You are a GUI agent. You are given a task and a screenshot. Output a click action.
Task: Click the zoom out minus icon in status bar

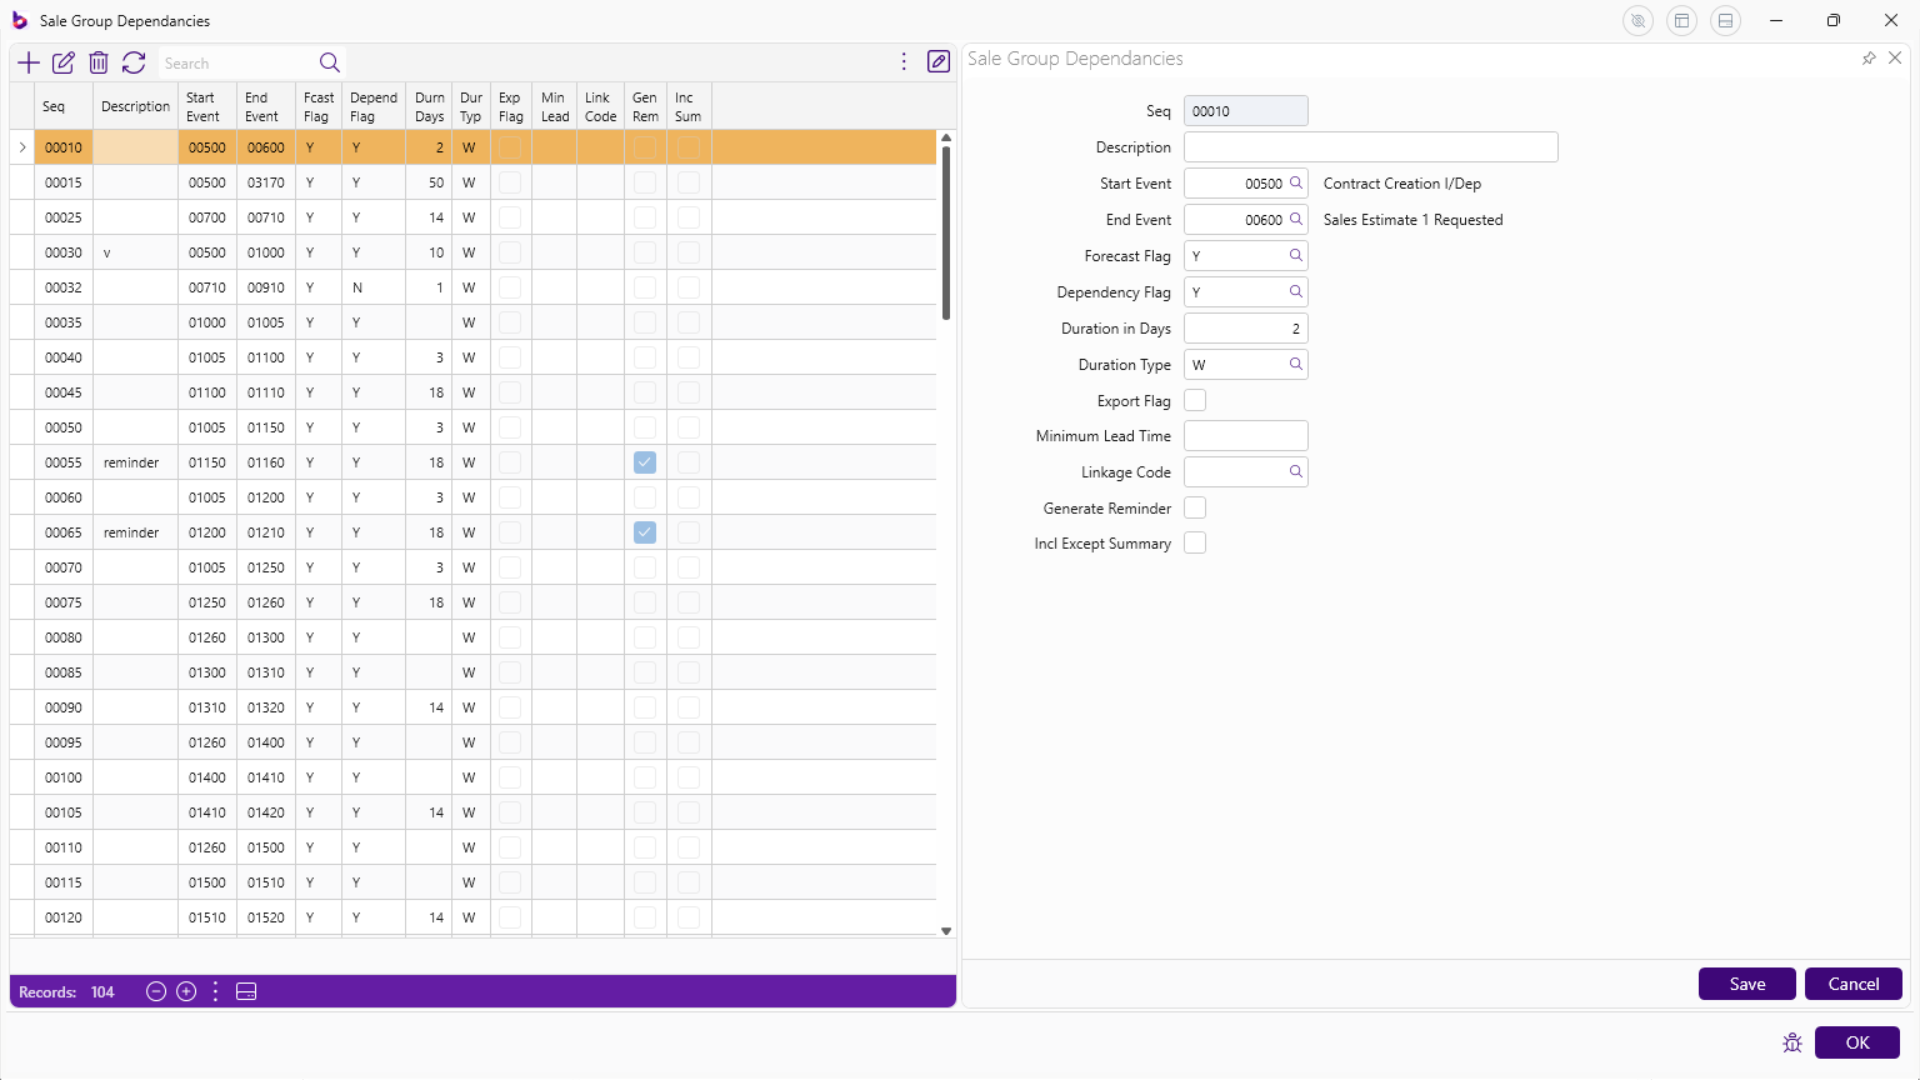click(156, 991)
